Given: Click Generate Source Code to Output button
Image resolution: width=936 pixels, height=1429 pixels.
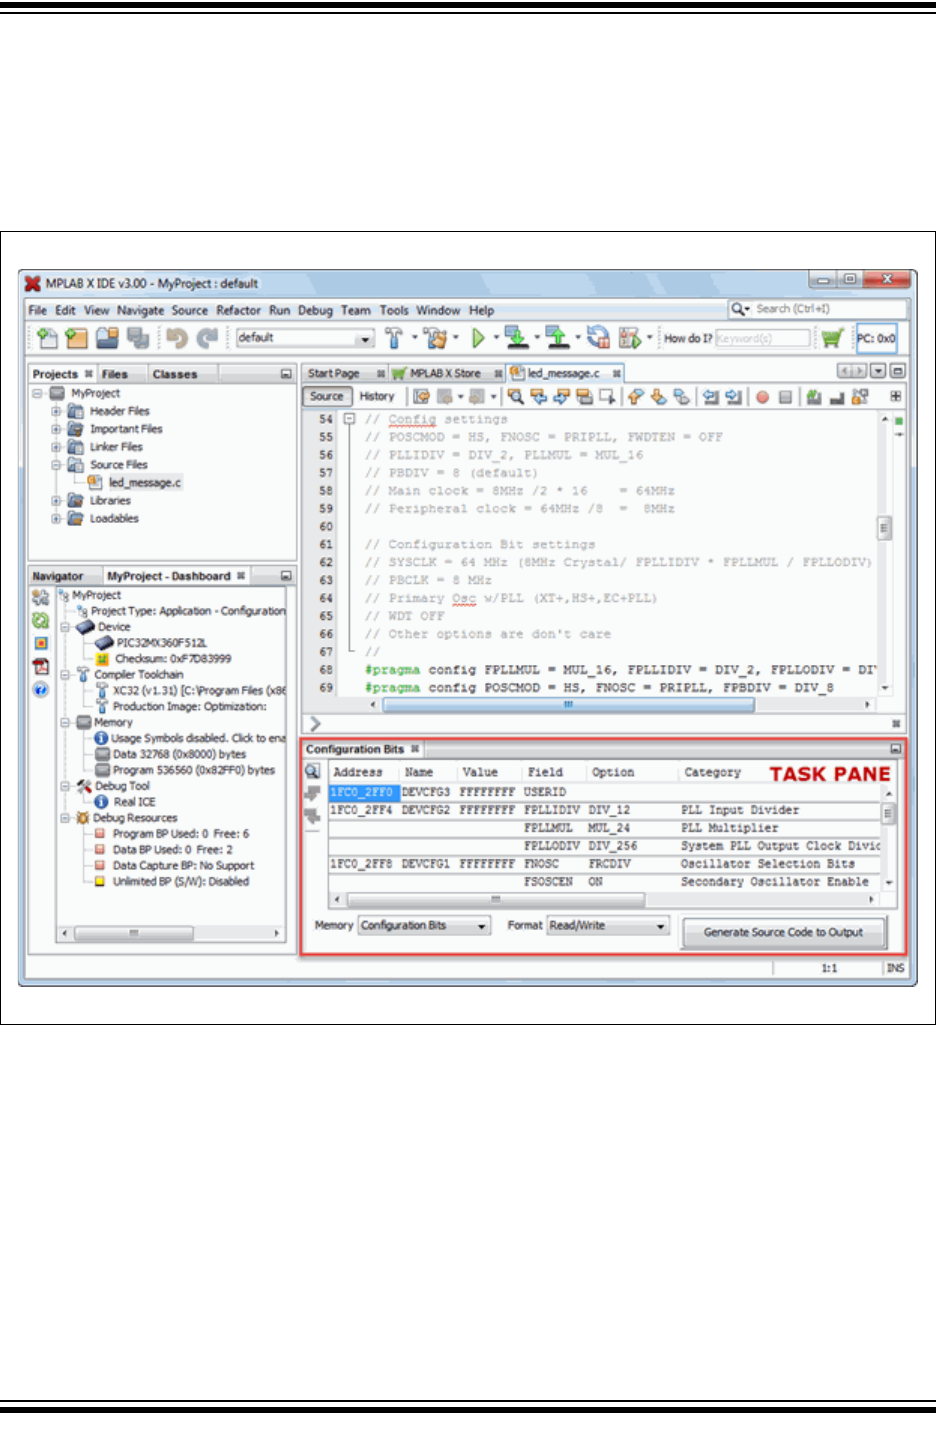Looking at the screenshot, I should point(784,932).
